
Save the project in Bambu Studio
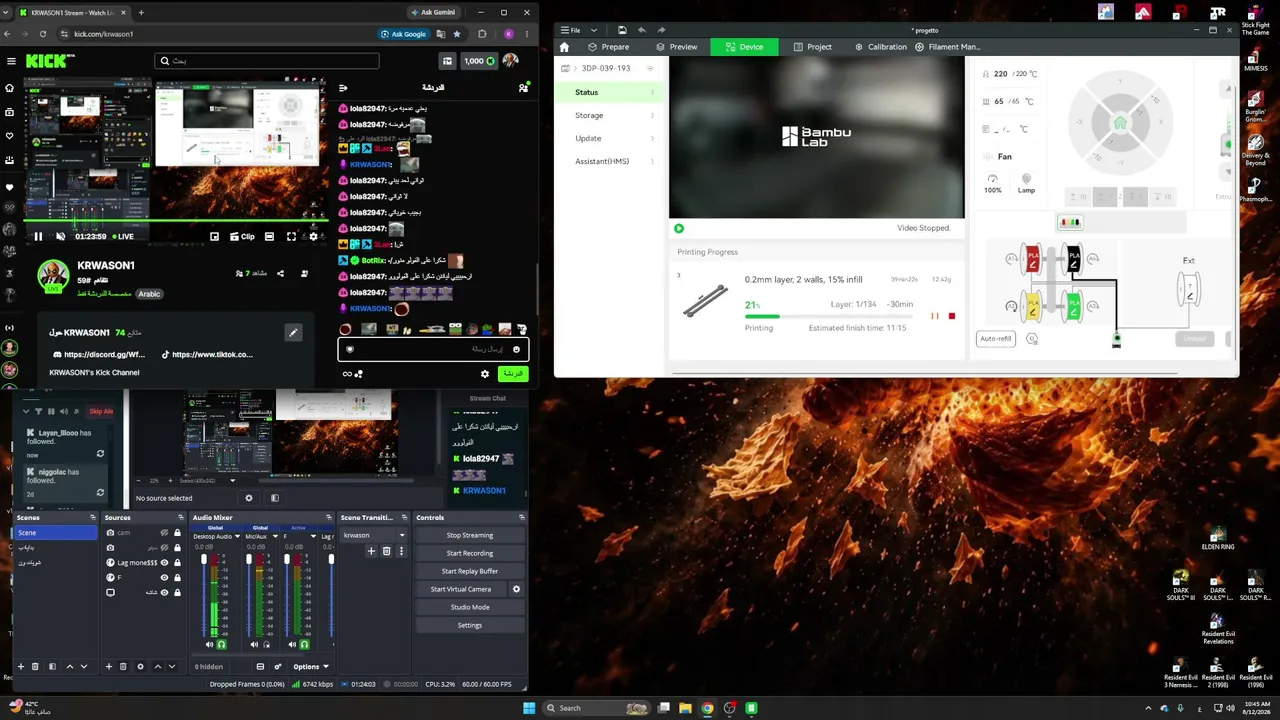(622, 30)
